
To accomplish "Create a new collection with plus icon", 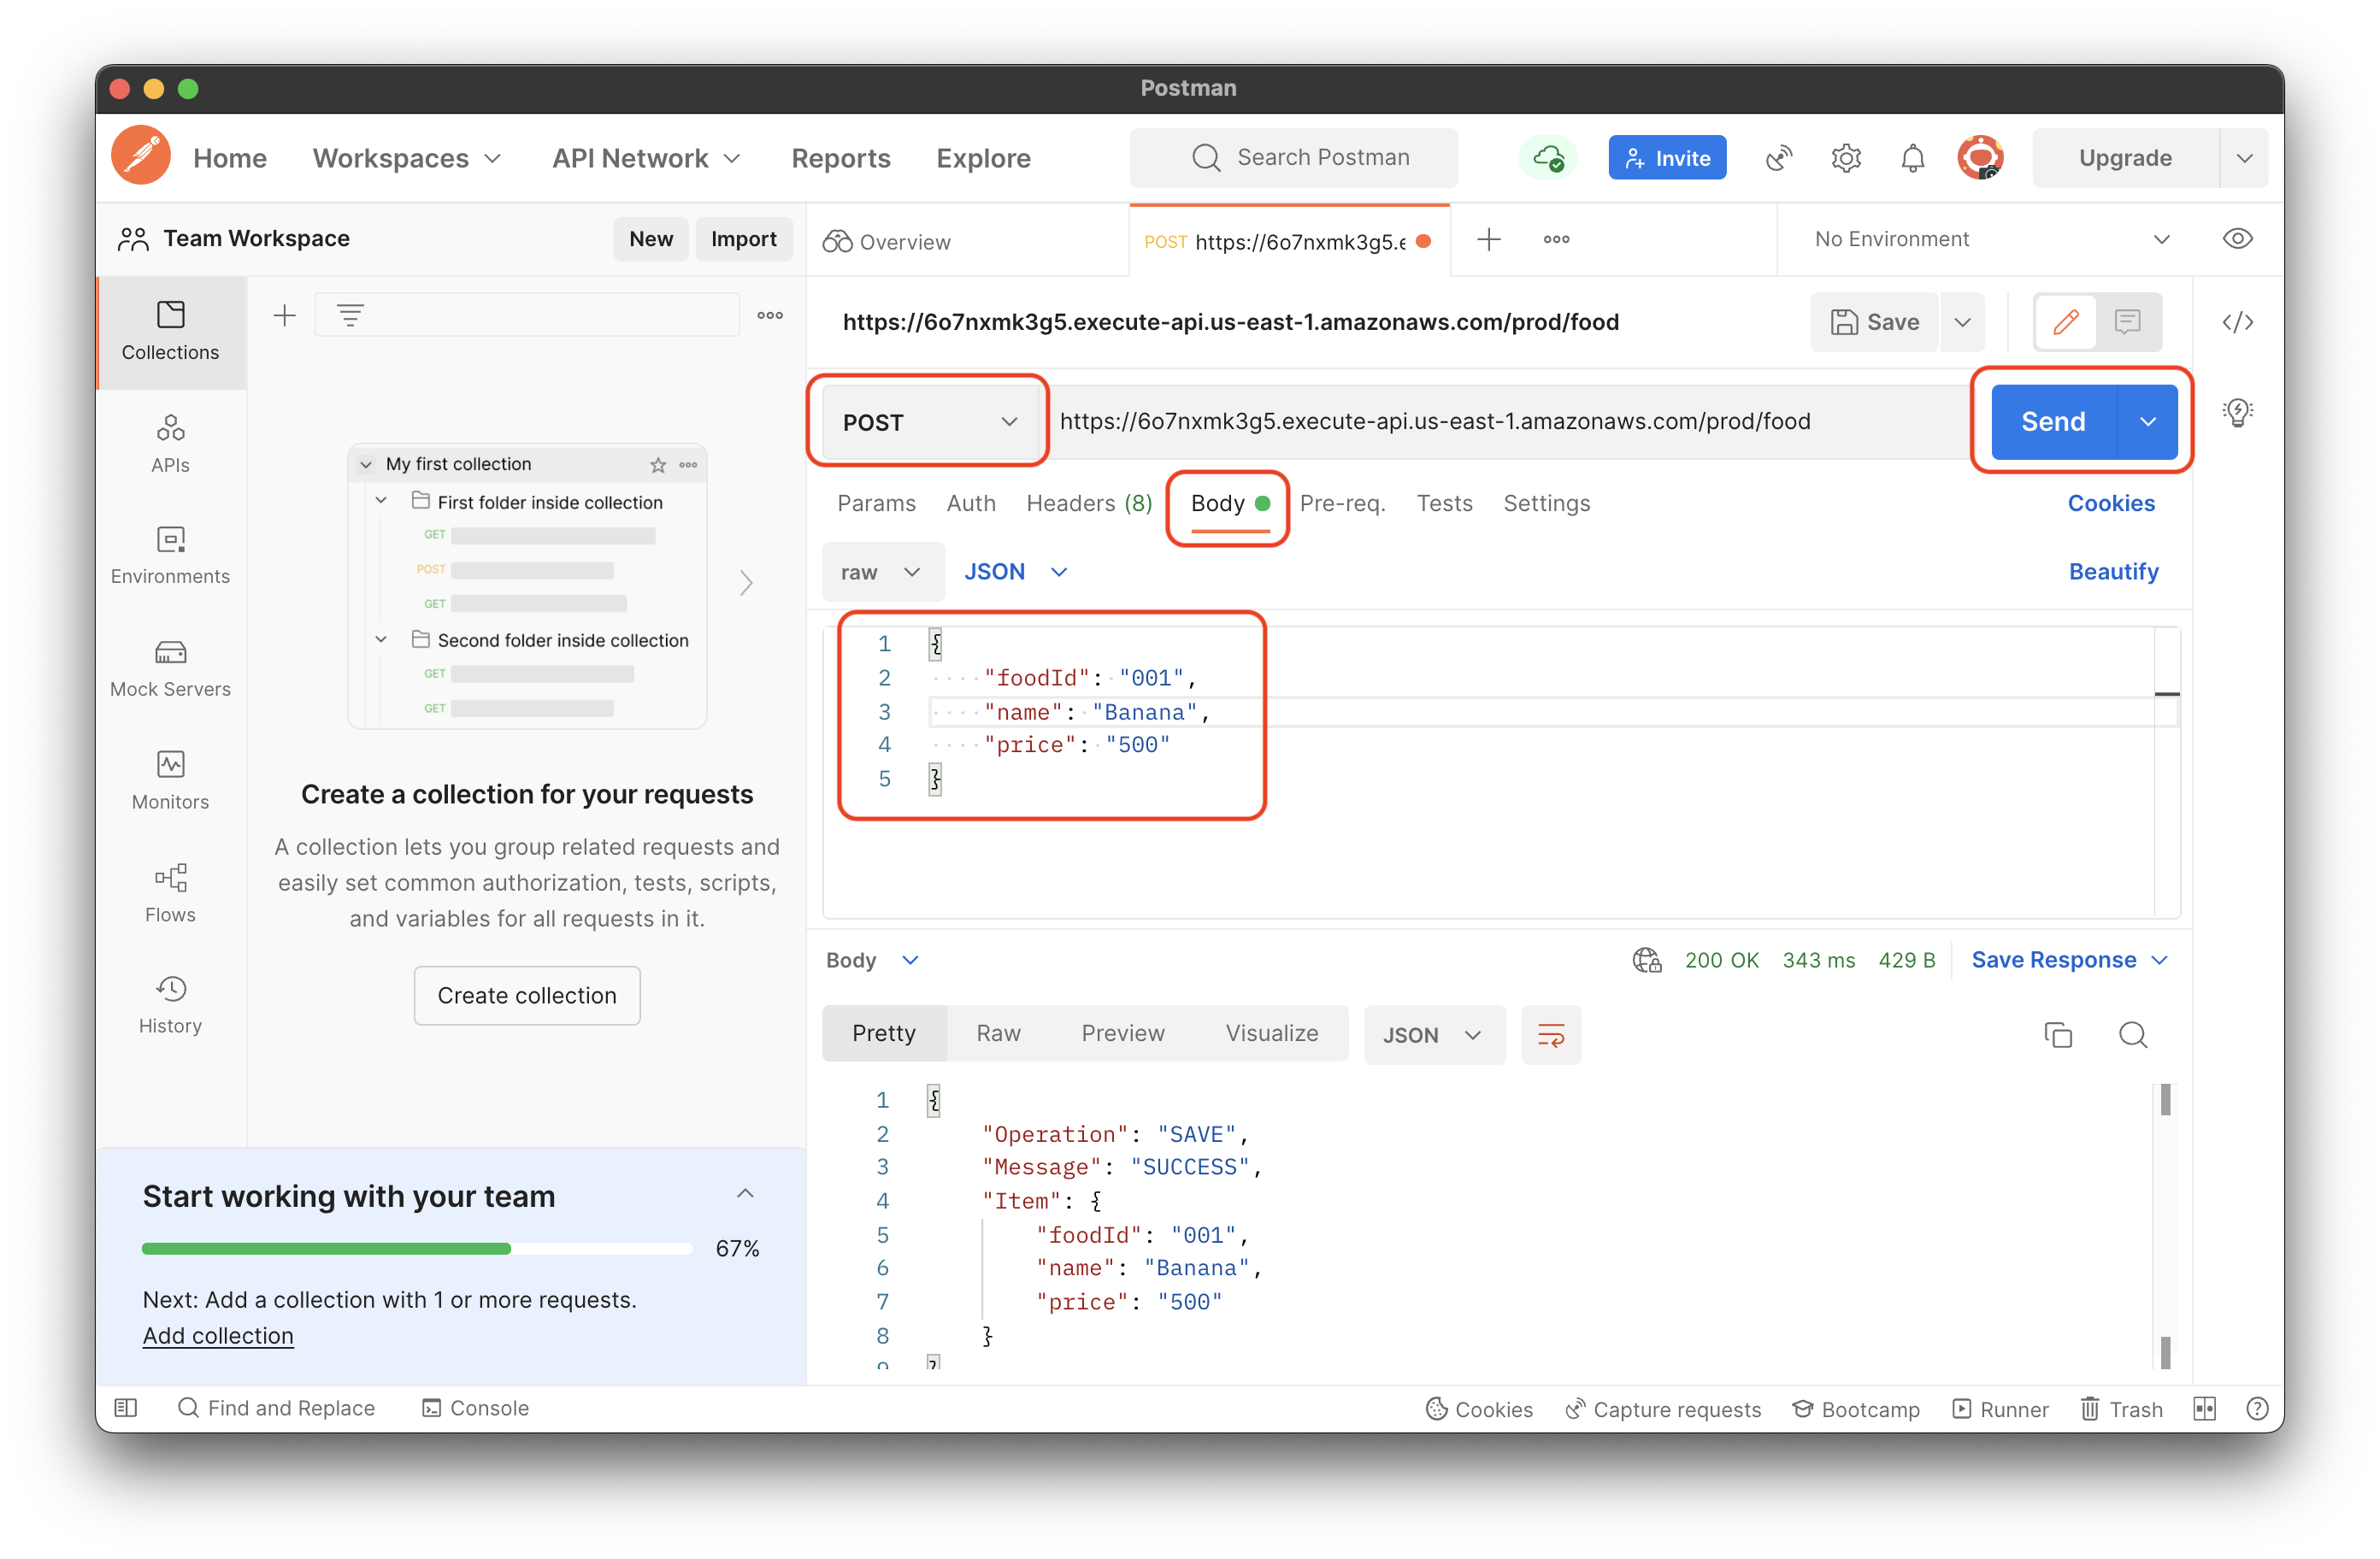I will click(x=285, y=316).
